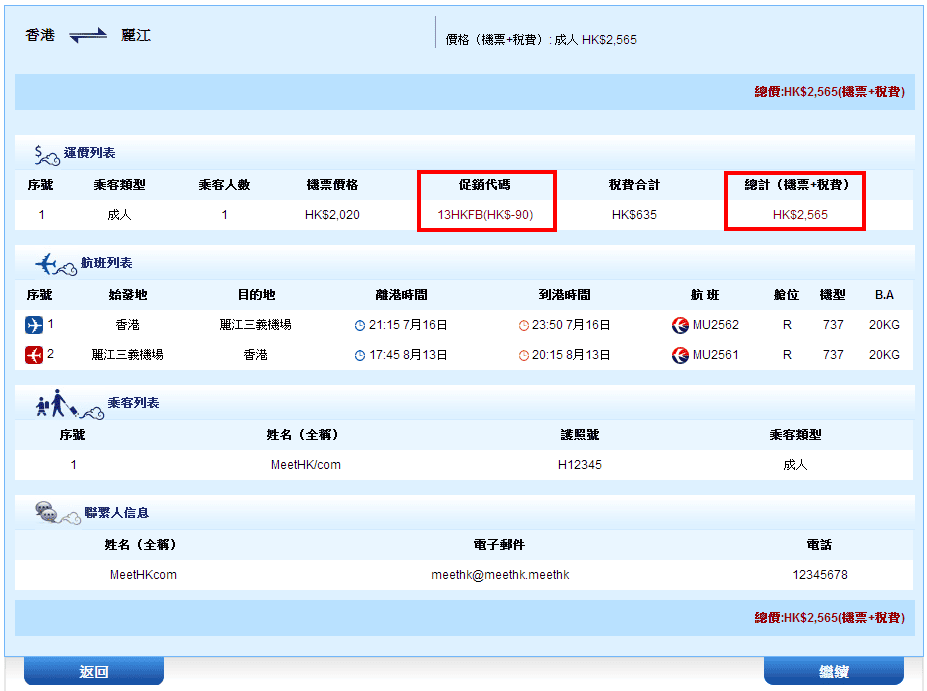Click the round-trip arrows icon between 香港 and 麗江
The image size is (927, 691).
[88, 36]
